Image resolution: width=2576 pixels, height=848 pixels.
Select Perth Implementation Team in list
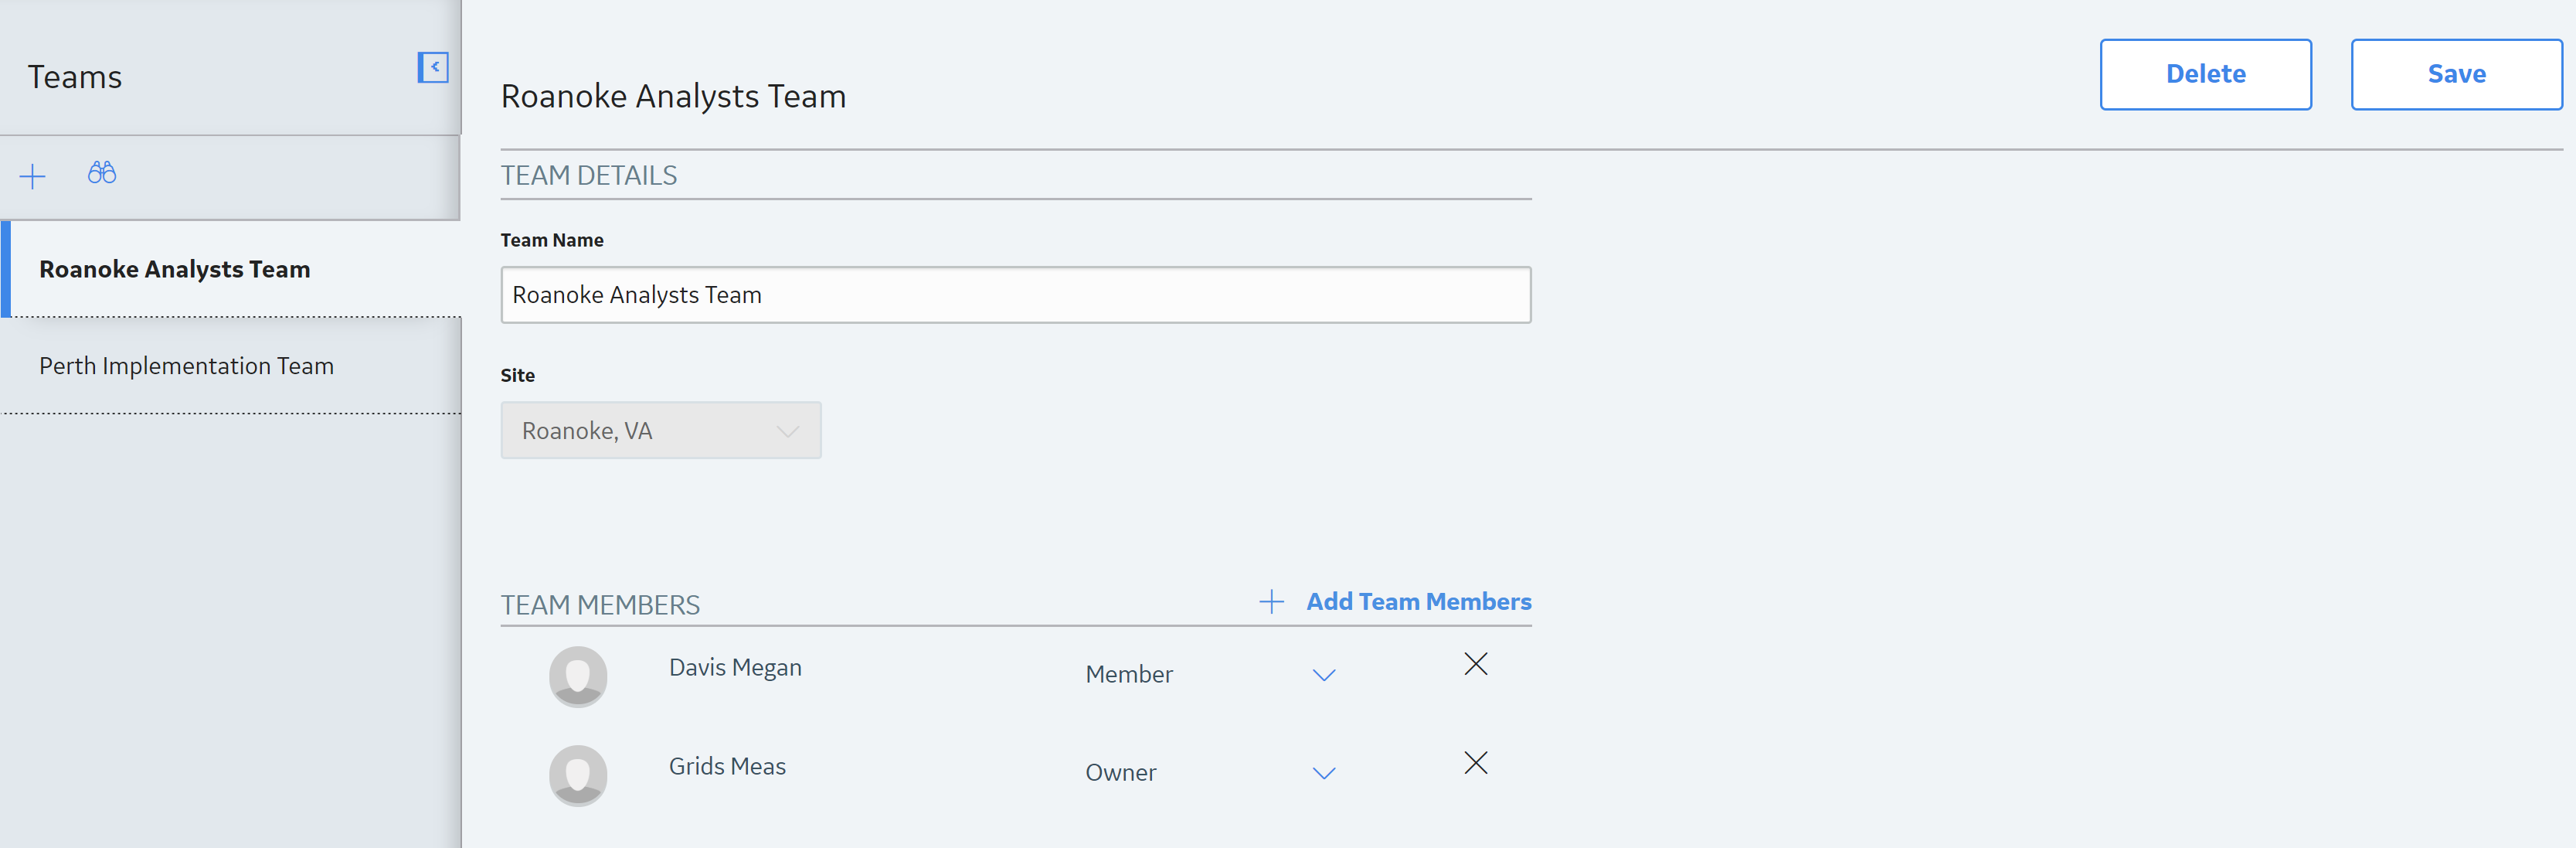(232, 366)
